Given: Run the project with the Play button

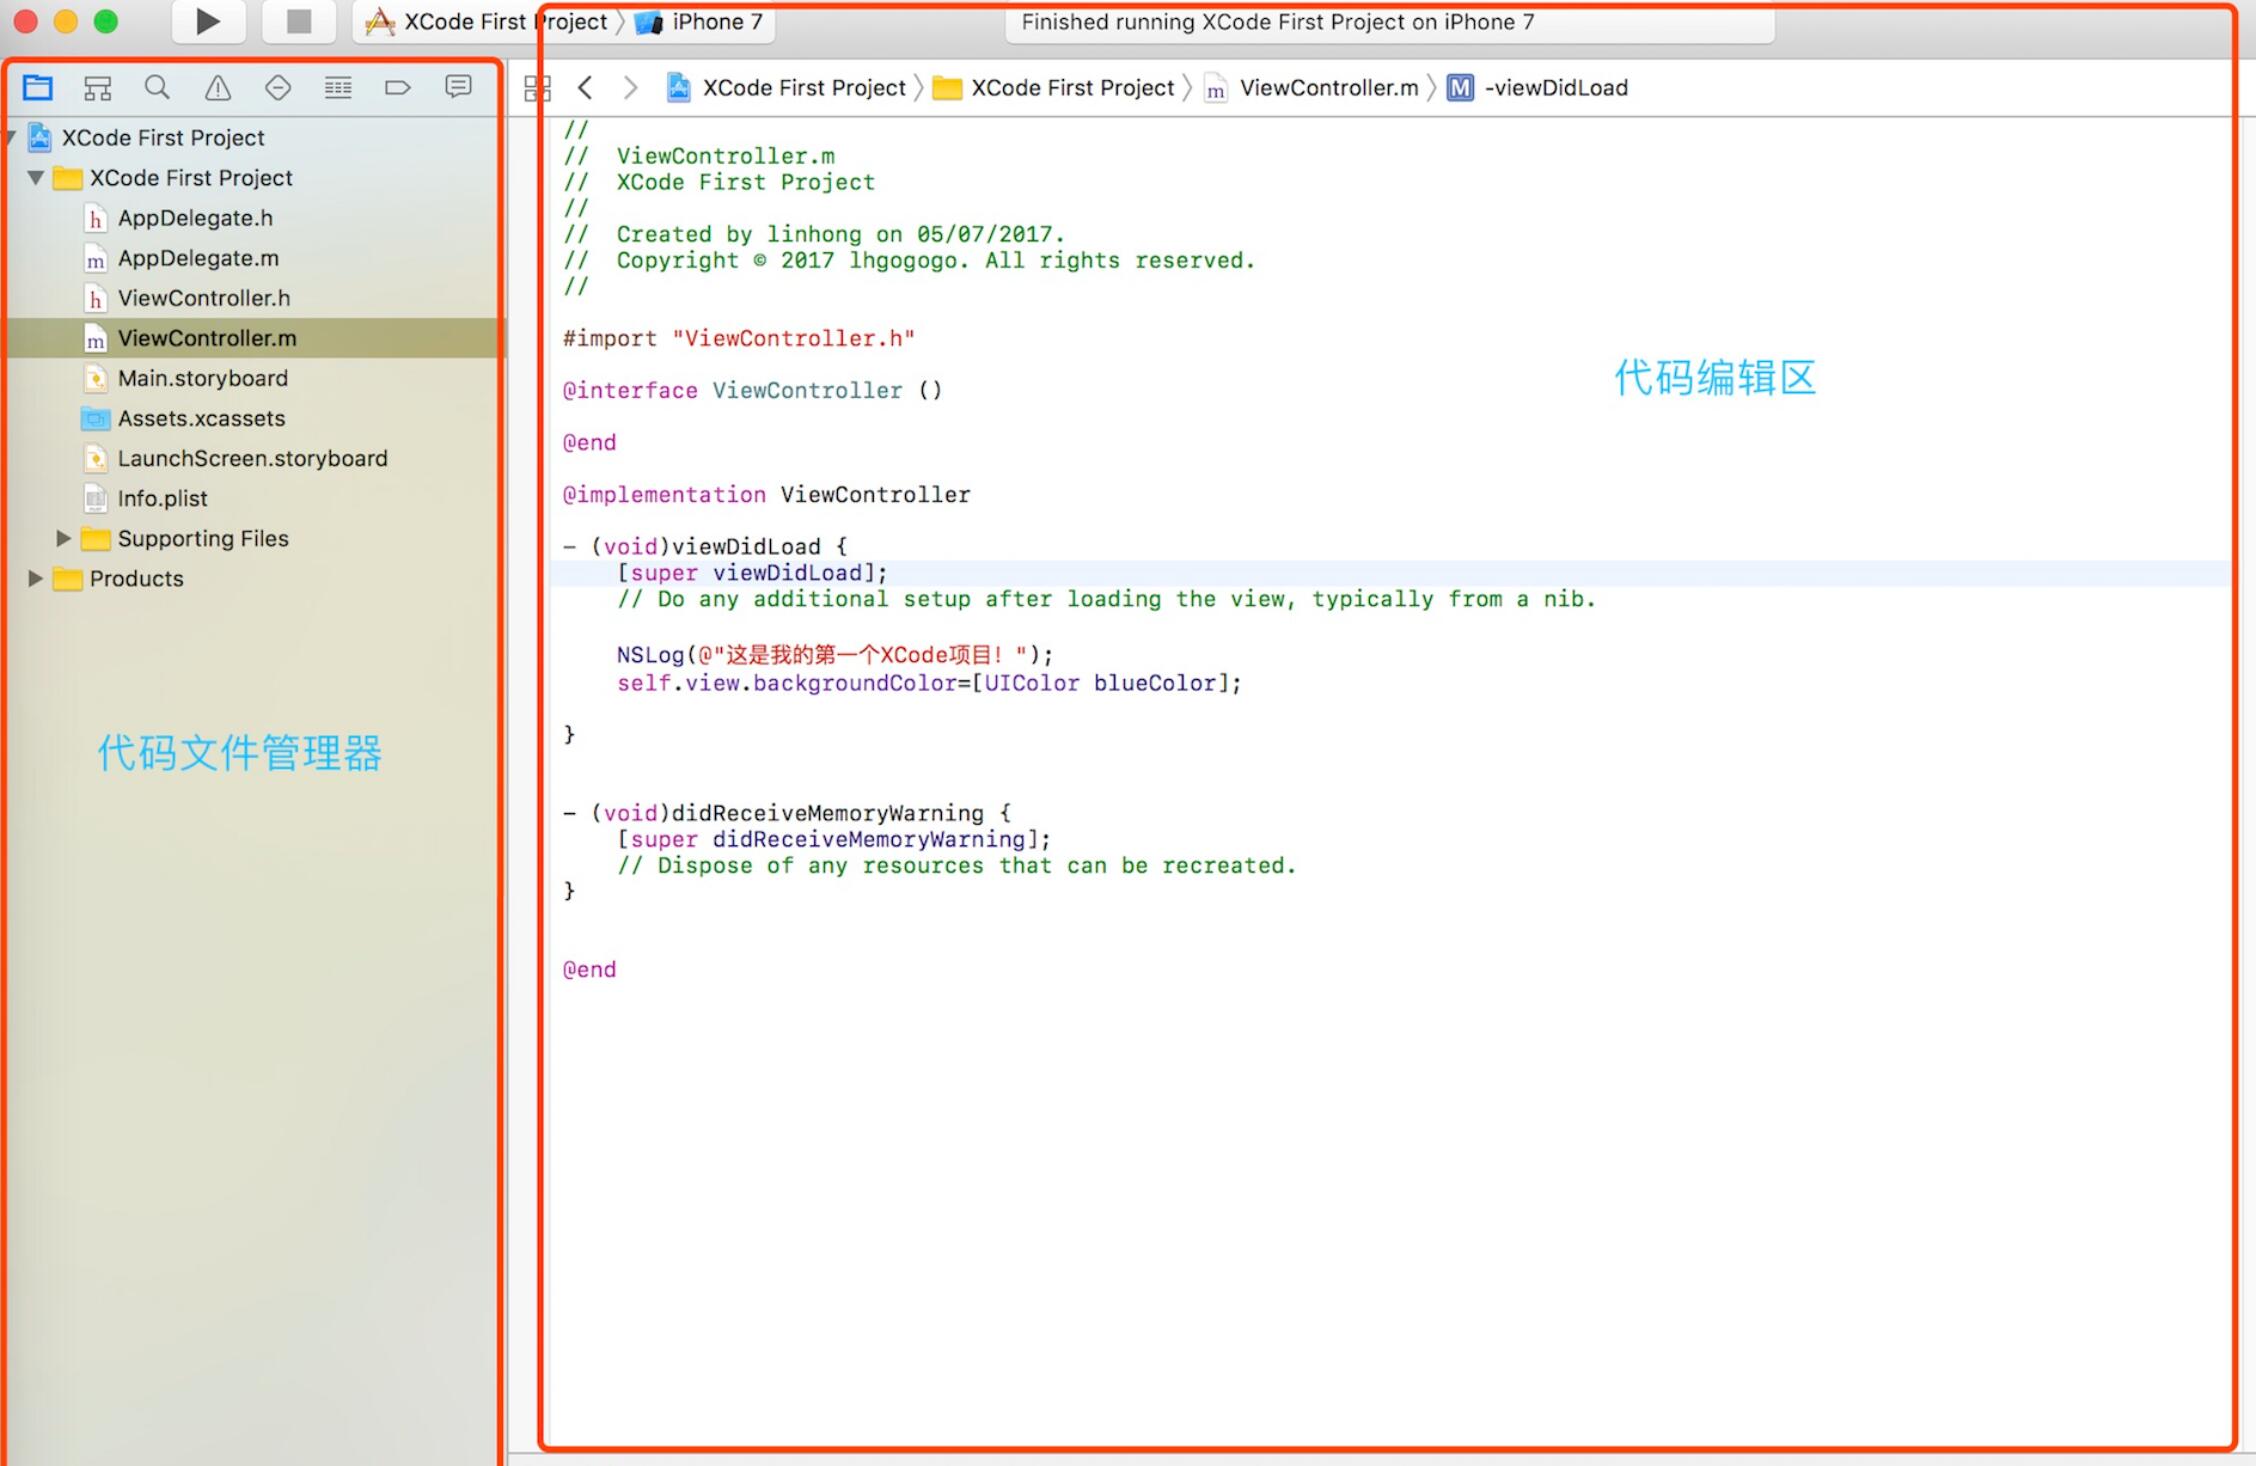Looking at the screenshot, I should [x=208, y=21].
